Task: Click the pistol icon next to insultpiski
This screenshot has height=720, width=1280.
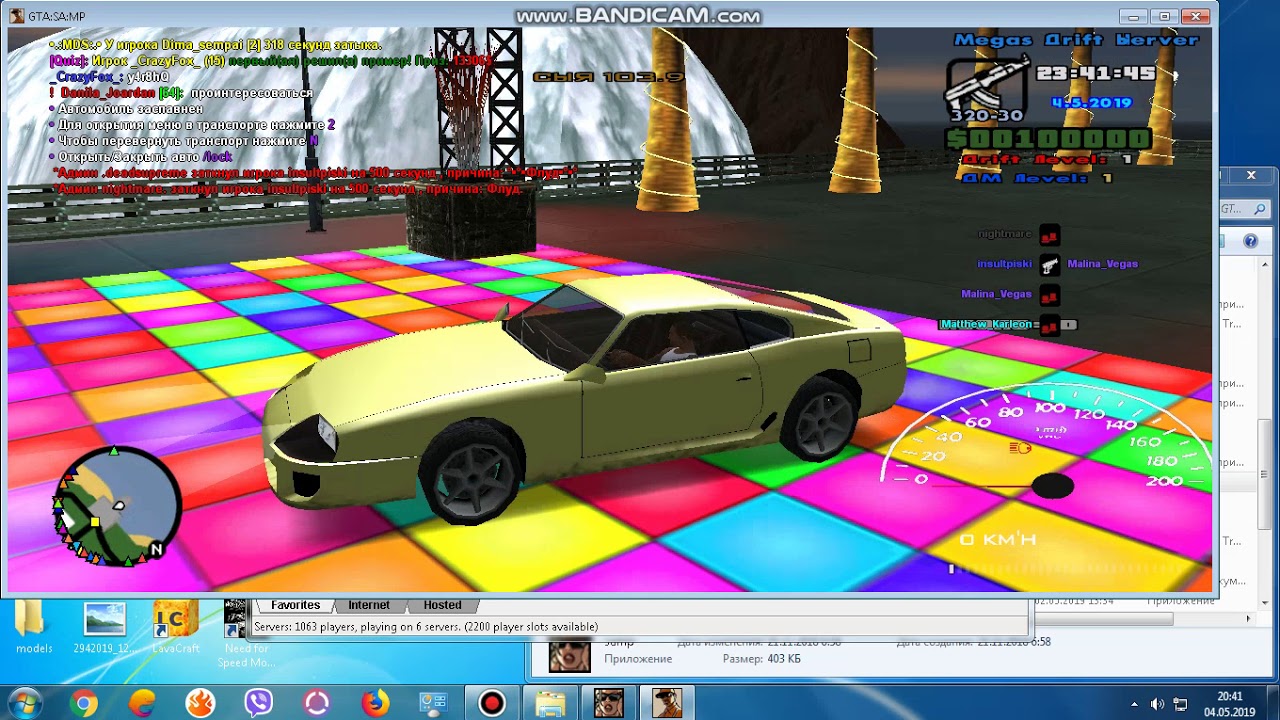Action: coord(1049,264)
